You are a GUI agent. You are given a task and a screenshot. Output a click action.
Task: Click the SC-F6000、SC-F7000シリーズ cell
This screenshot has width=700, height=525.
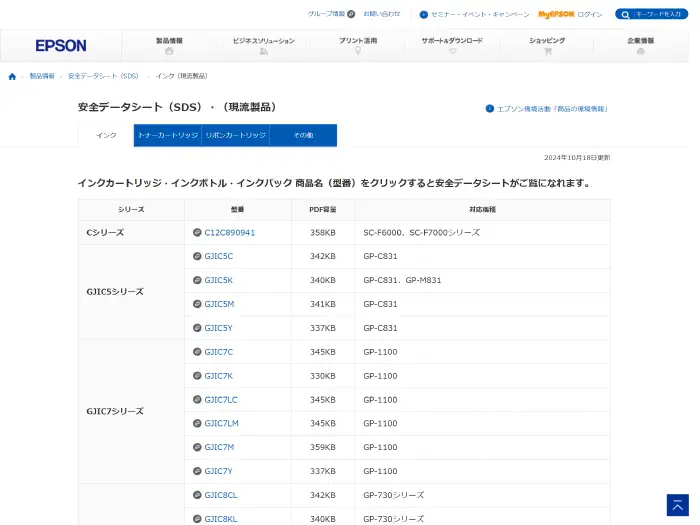click(x=483, y=233)
